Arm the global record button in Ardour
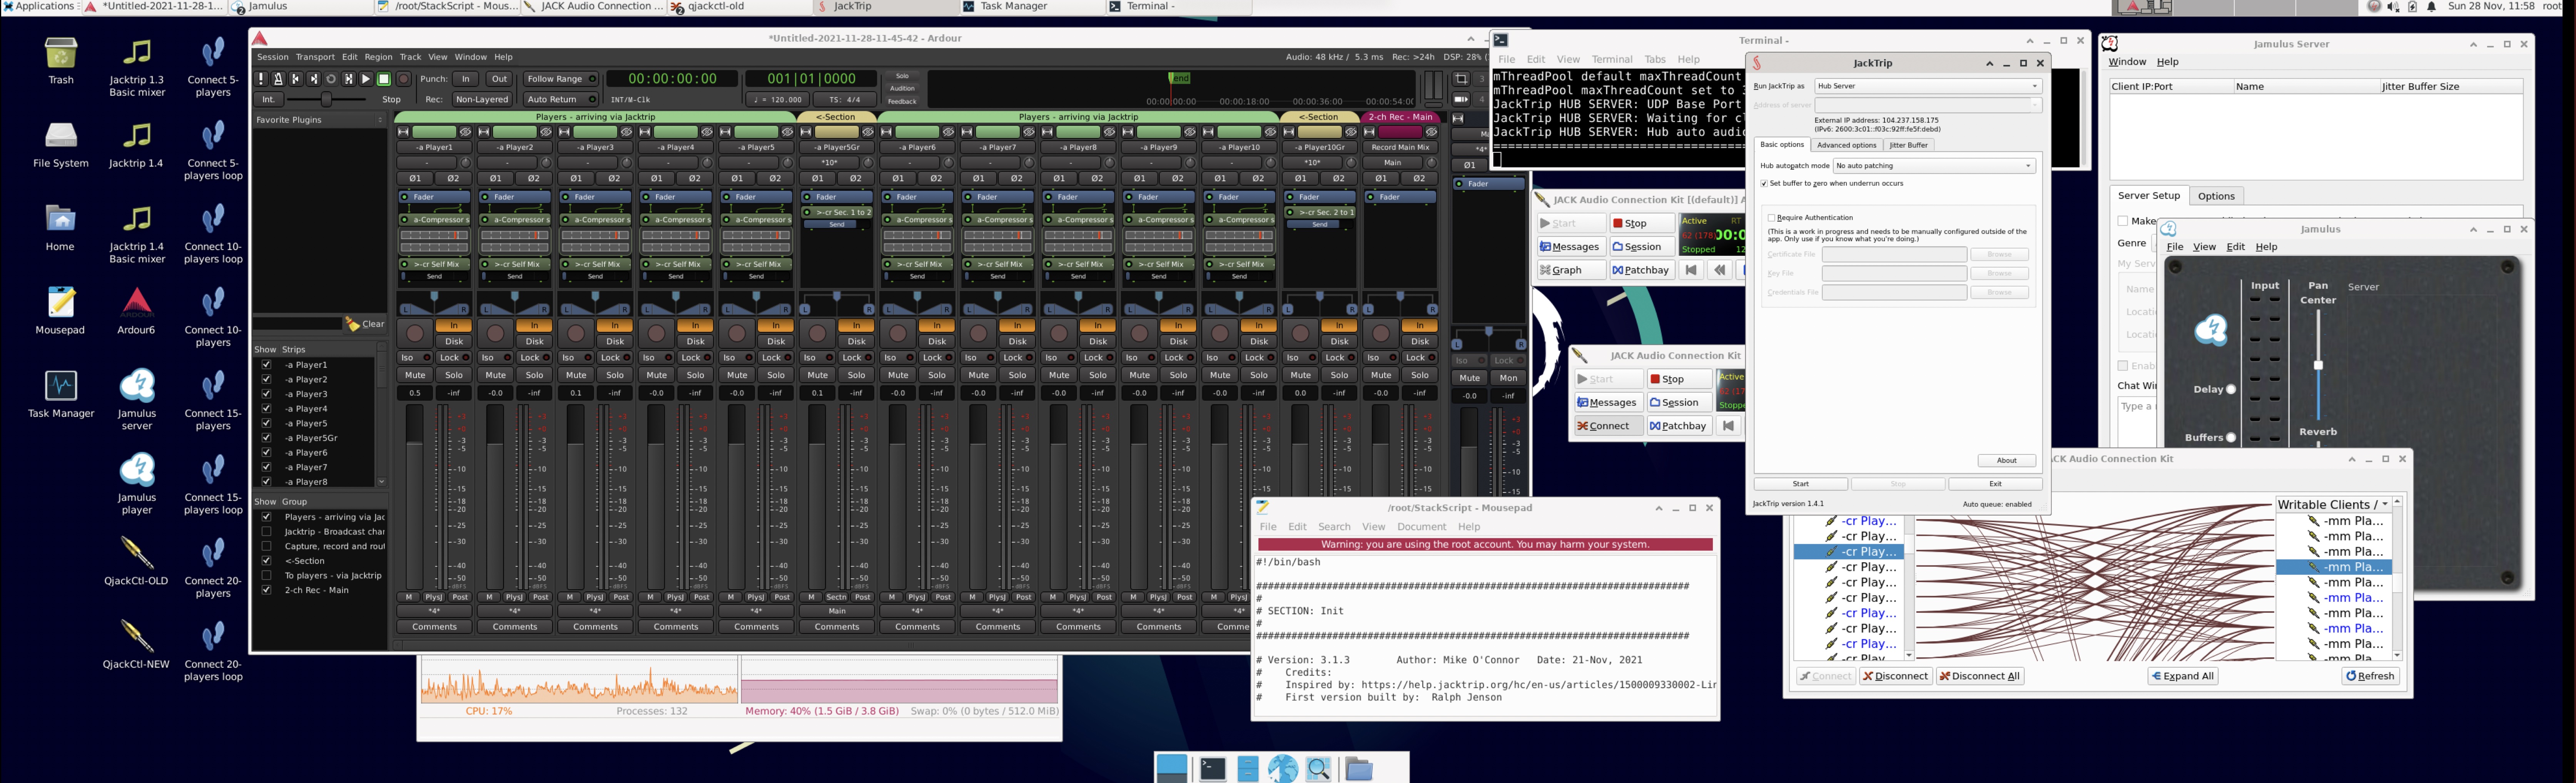 pyautogui.click(x=404, y=79)
